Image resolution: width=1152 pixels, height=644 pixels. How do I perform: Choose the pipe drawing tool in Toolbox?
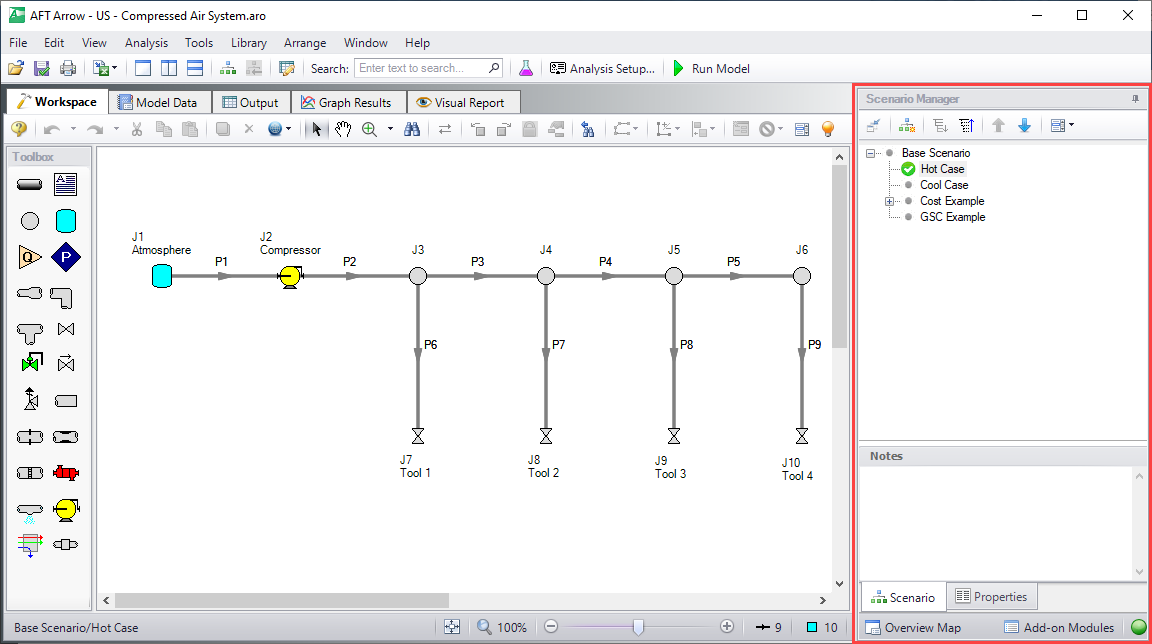[x=30, y=185]
